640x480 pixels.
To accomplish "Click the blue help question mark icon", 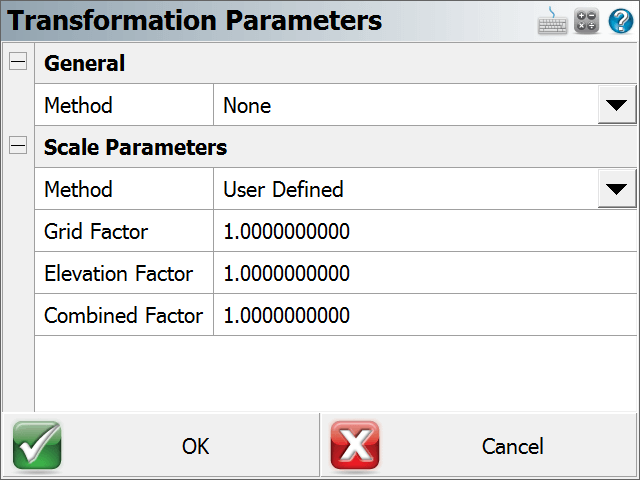I will click(621, 21).
